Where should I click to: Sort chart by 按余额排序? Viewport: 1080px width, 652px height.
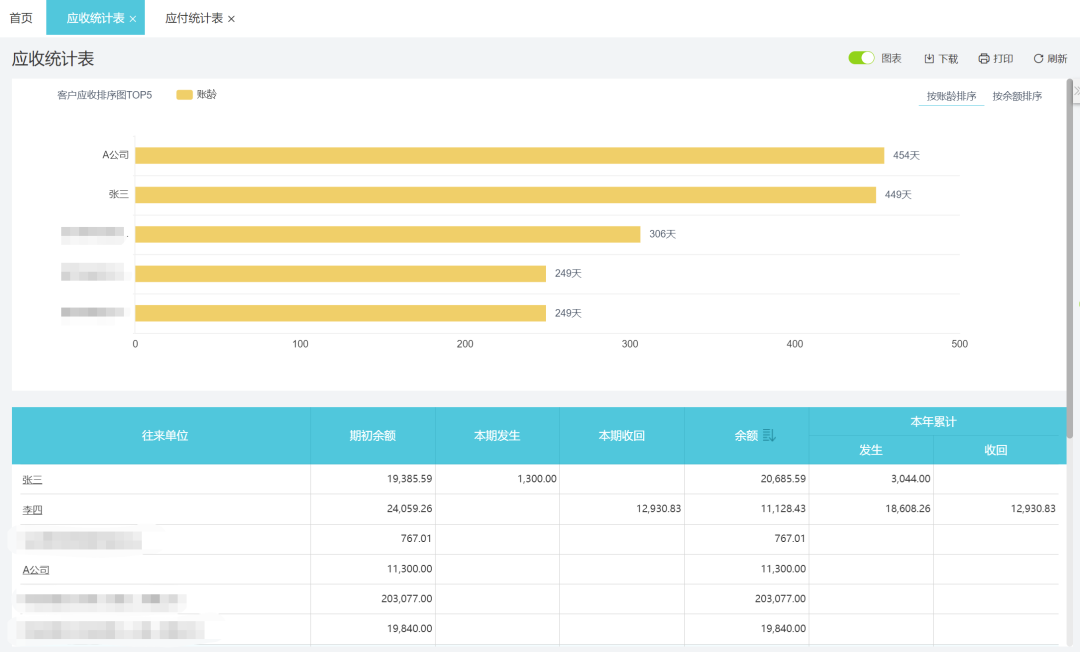pyautogui.click(x=1017, y=97)
